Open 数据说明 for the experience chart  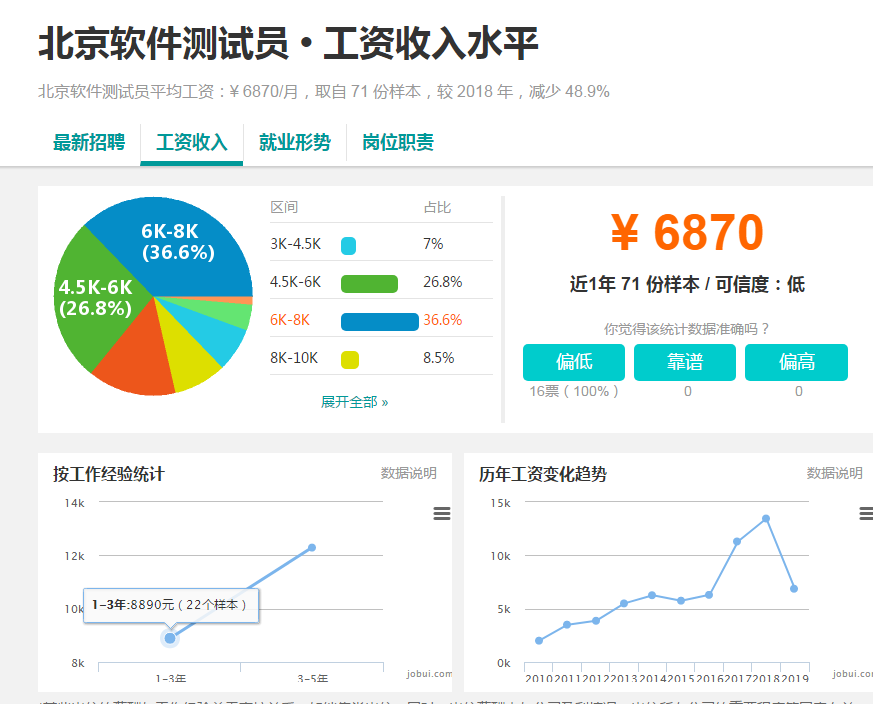pos(408,473)
